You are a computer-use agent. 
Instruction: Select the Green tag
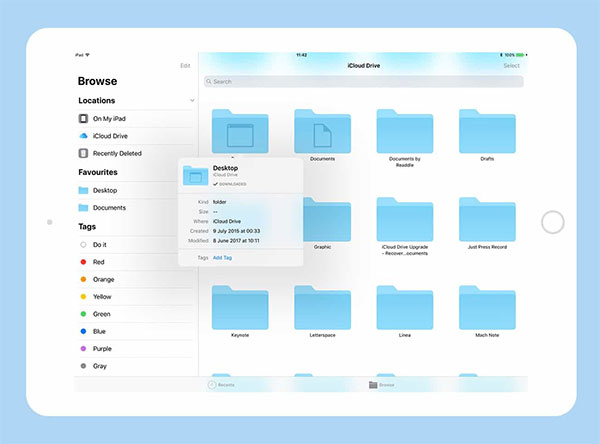[135, 314]
